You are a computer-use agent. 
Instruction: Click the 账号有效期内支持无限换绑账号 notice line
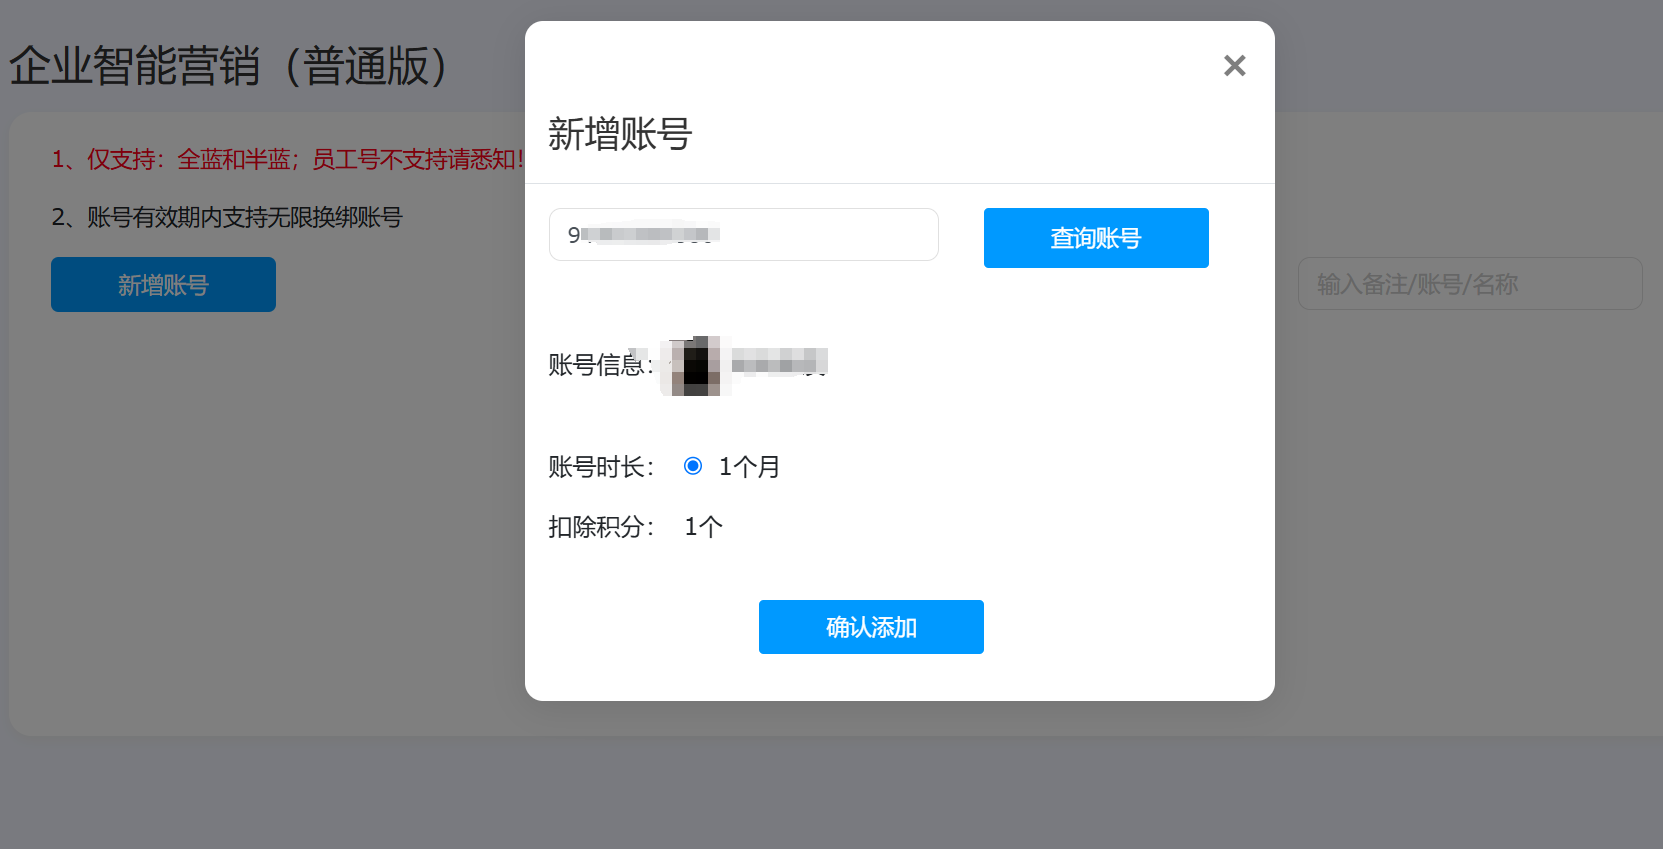point(227,217)
